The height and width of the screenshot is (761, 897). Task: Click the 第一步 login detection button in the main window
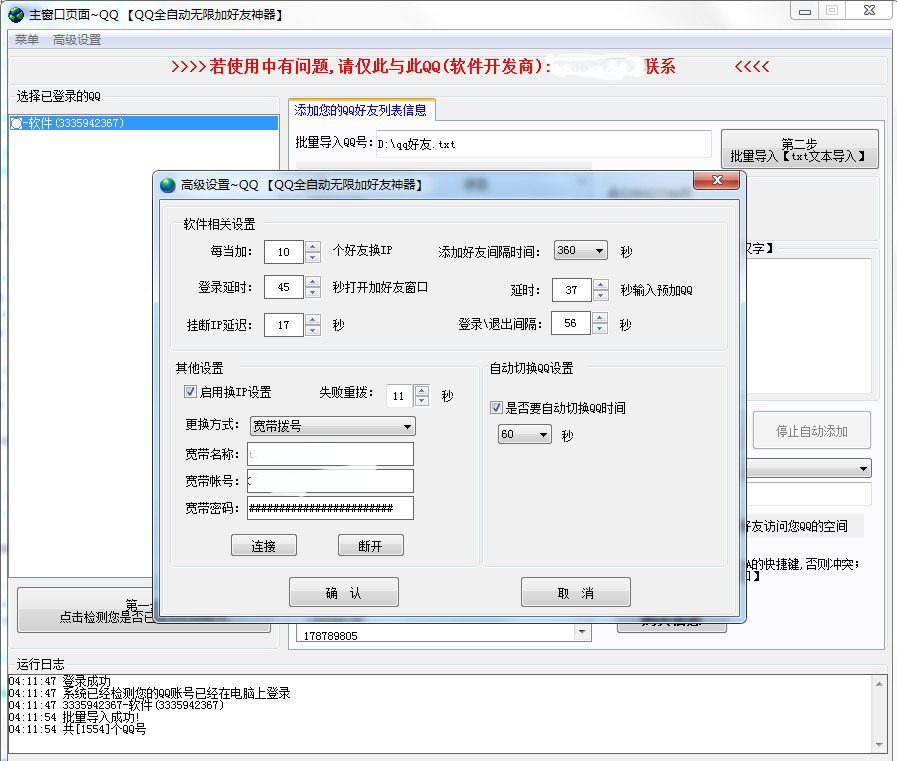pos(86,610)
